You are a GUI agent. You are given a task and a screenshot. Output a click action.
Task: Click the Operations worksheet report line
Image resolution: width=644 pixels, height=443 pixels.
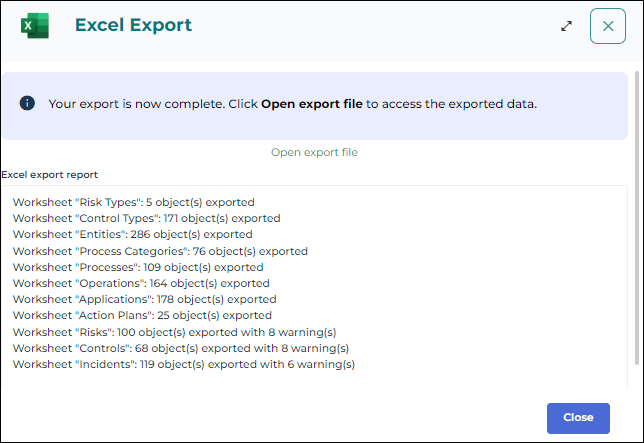pyautogui.click(x=141, y=283)
